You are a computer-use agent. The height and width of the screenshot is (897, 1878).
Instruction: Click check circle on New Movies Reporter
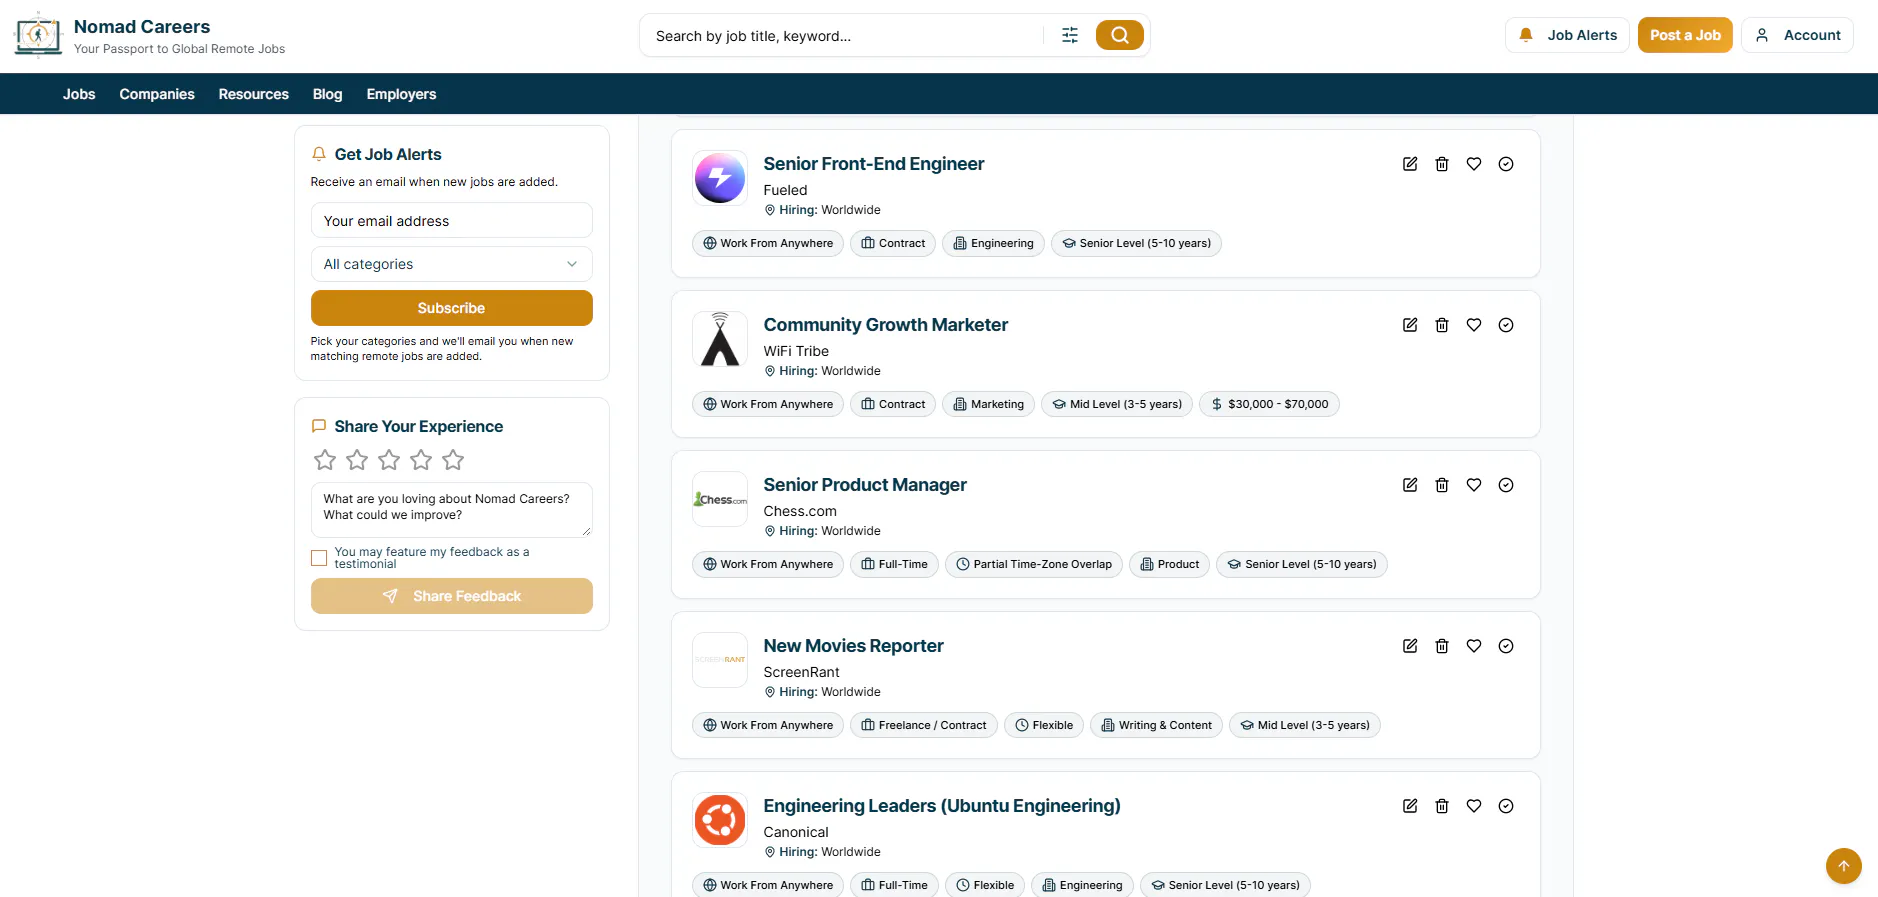pos(1506,646)
